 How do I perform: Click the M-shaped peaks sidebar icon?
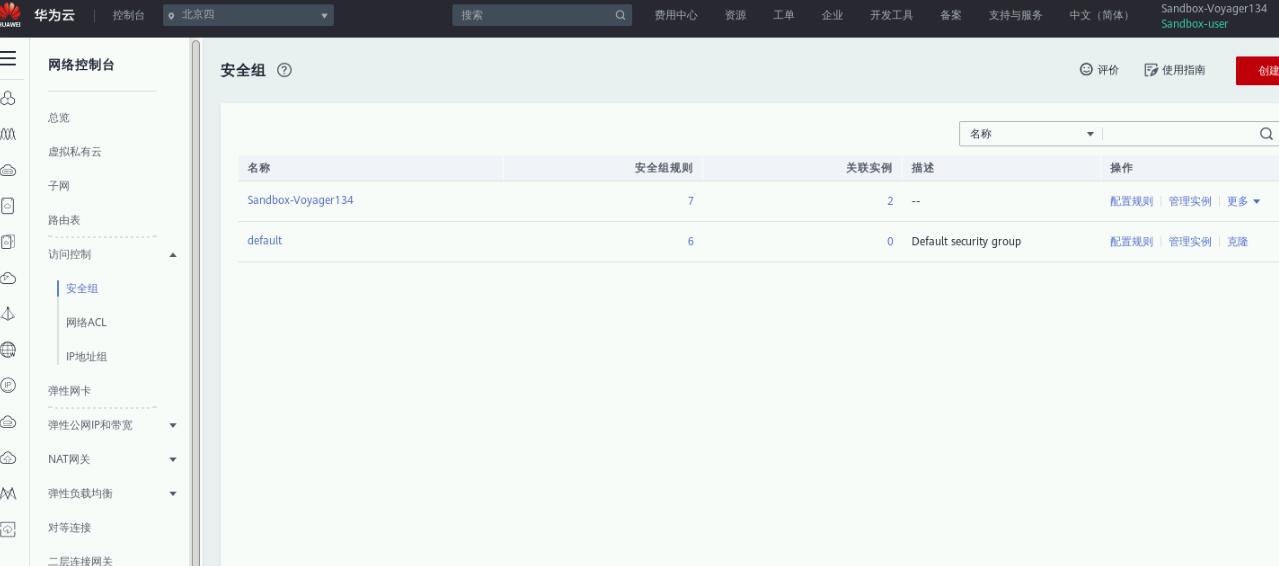coord(8,493)
